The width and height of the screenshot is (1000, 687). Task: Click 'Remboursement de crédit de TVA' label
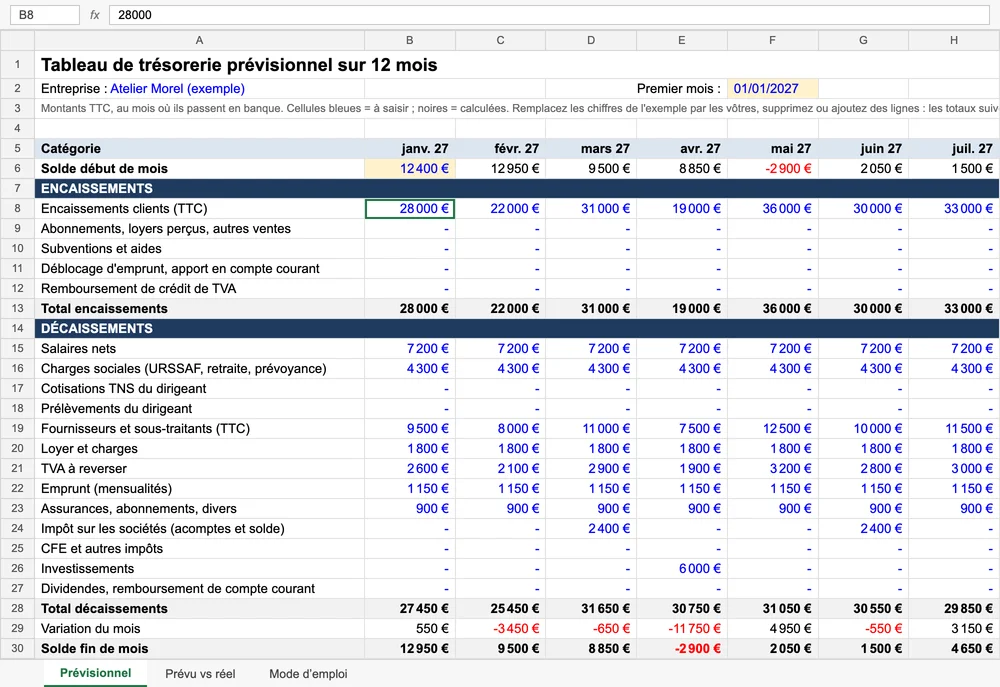point(138,289)
